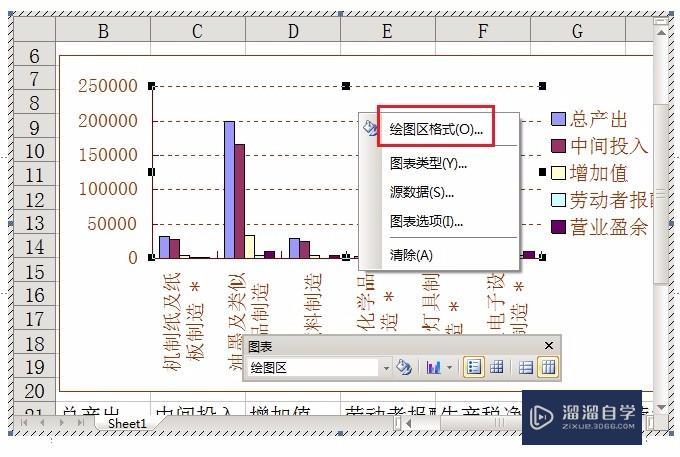Select row 20 header
This screenshot has width=680, height=457.
coord(34,390)
